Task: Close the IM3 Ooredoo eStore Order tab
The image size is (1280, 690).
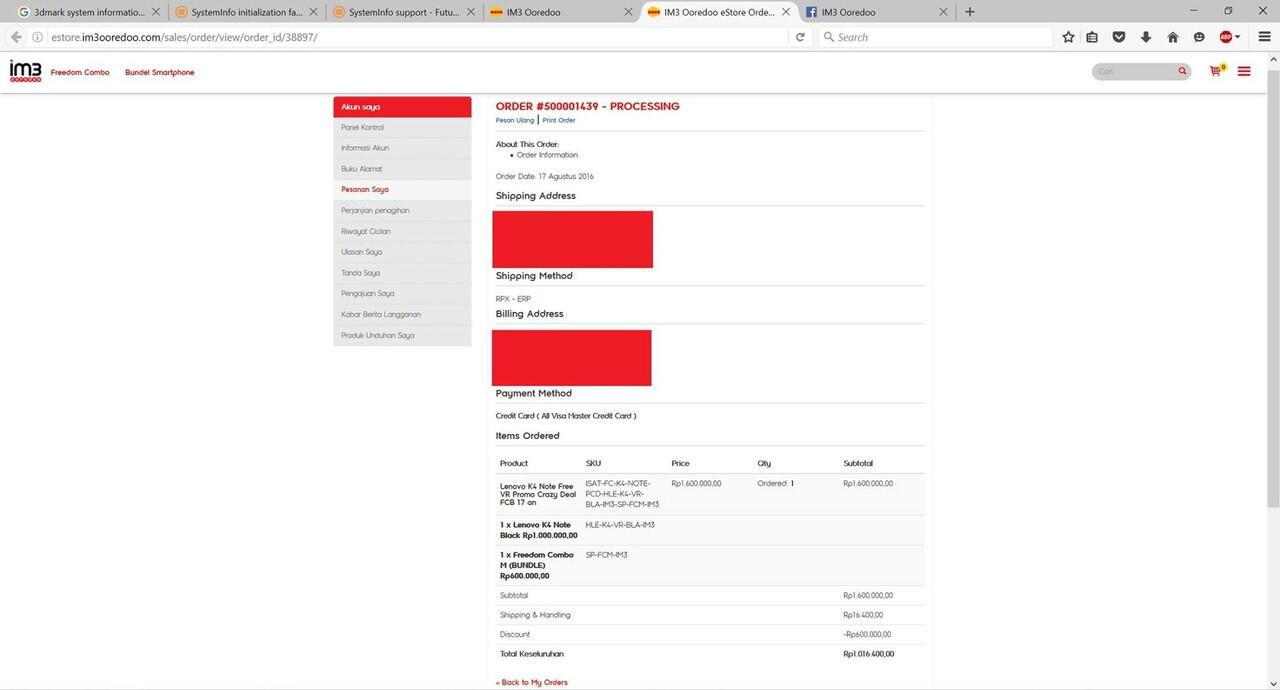Action: click(x=785, y=12)
